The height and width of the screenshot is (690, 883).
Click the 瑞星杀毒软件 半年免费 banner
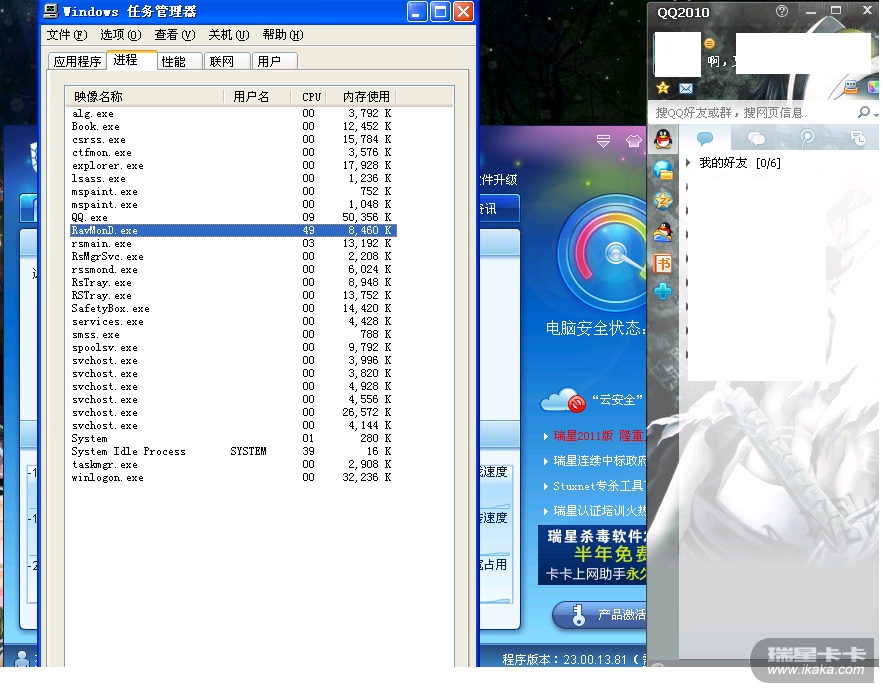point(592,555)
